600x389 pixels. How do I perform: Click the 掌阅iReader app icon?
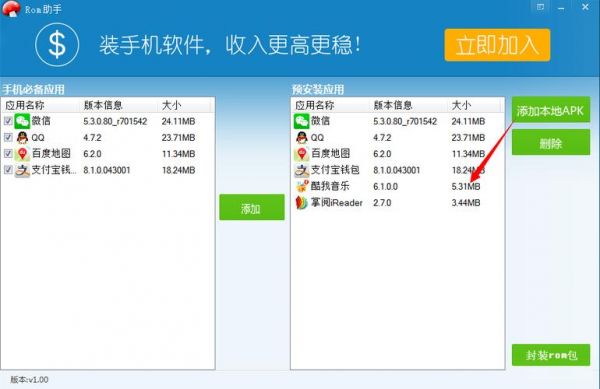point(302,203)
